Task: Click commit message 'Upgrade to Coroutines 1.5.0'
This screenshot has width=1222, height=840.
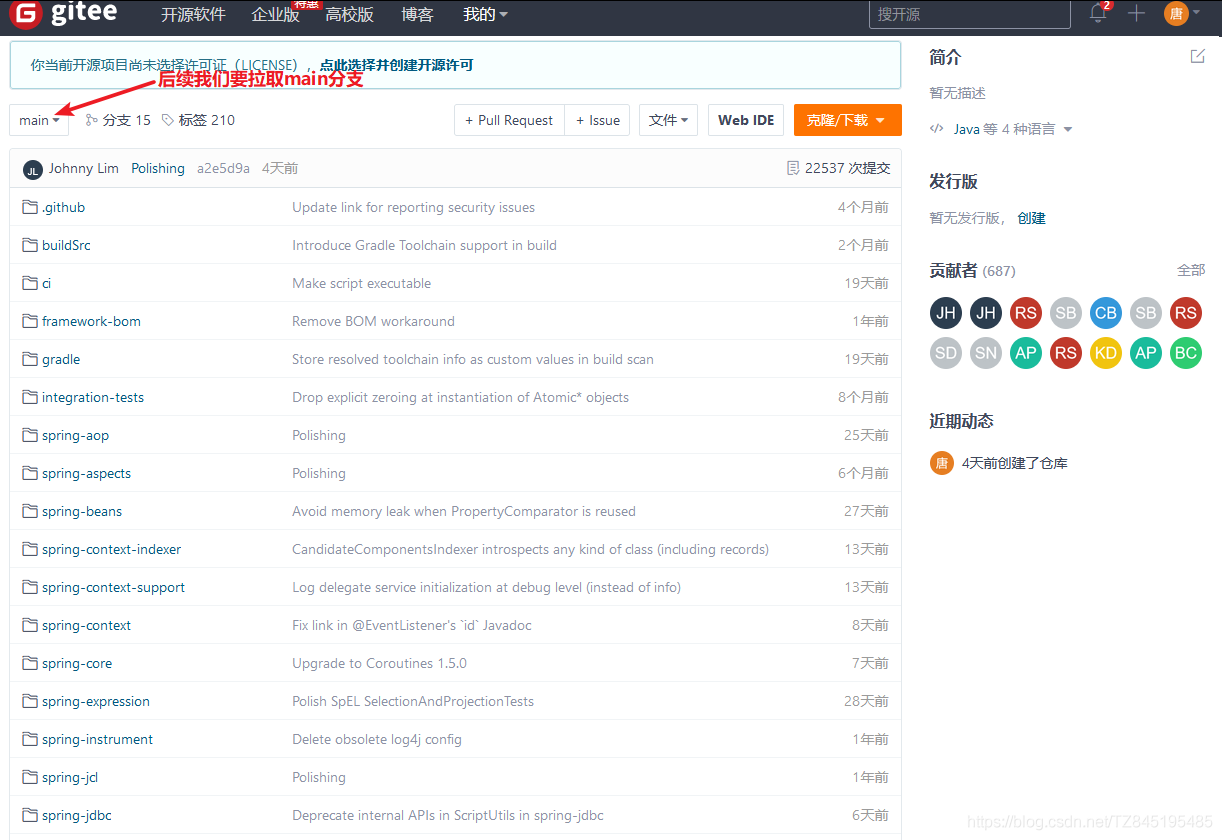Action: click(379, 663)
